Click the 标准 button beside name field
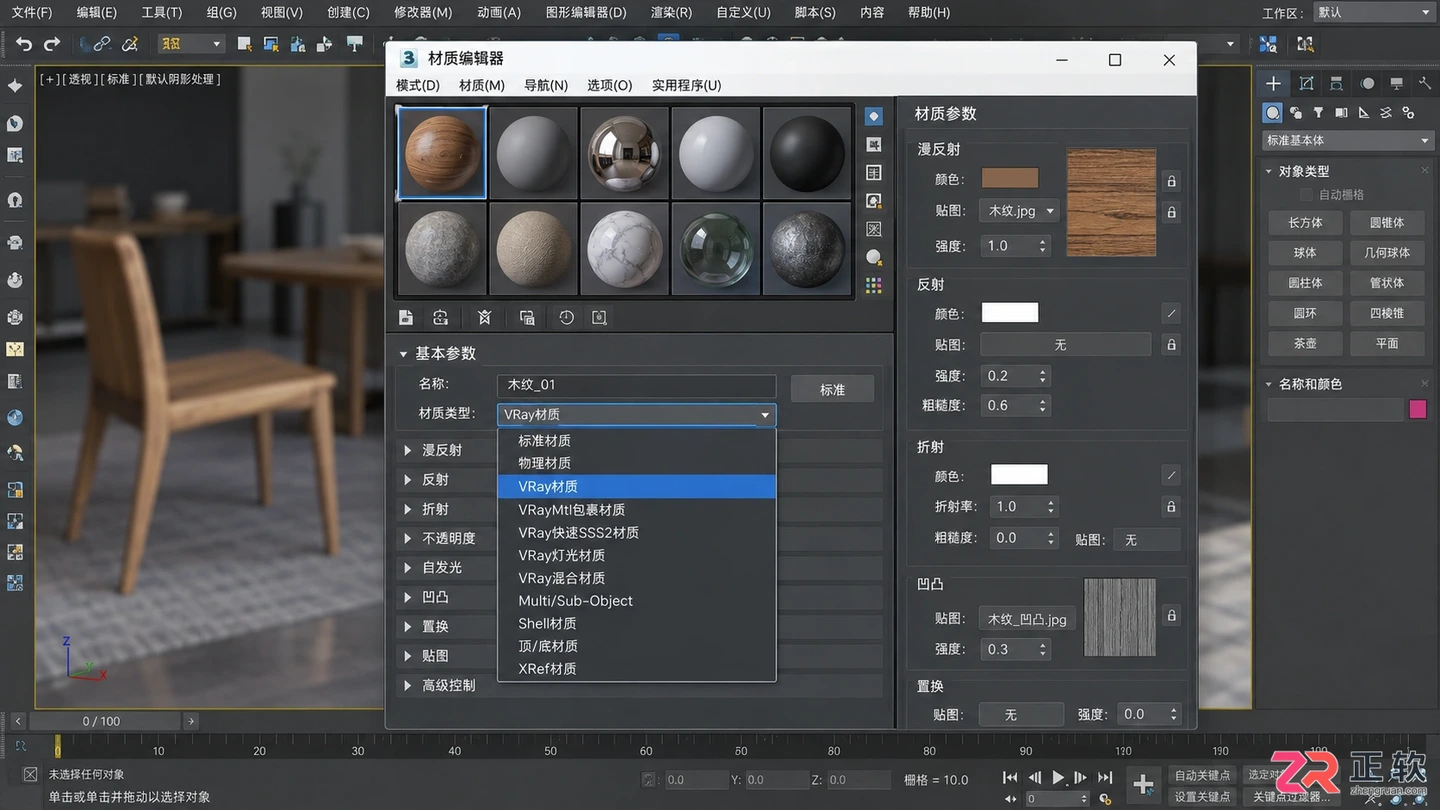The width and height of the screenshot is (1440, 810). coord(832,389)
